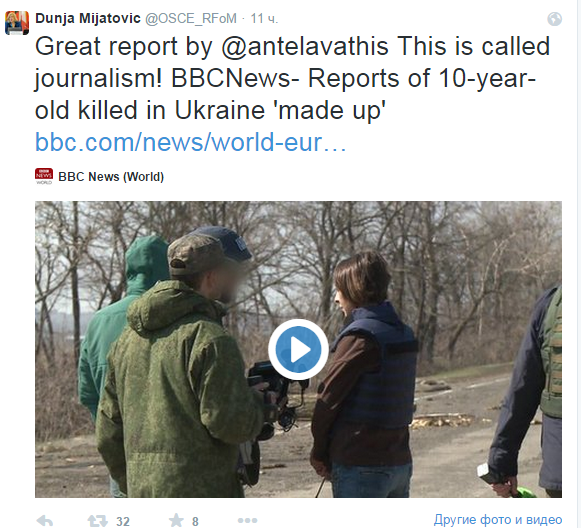
Task: Click the 11 ч. timestamp
Action: (264, 19)
